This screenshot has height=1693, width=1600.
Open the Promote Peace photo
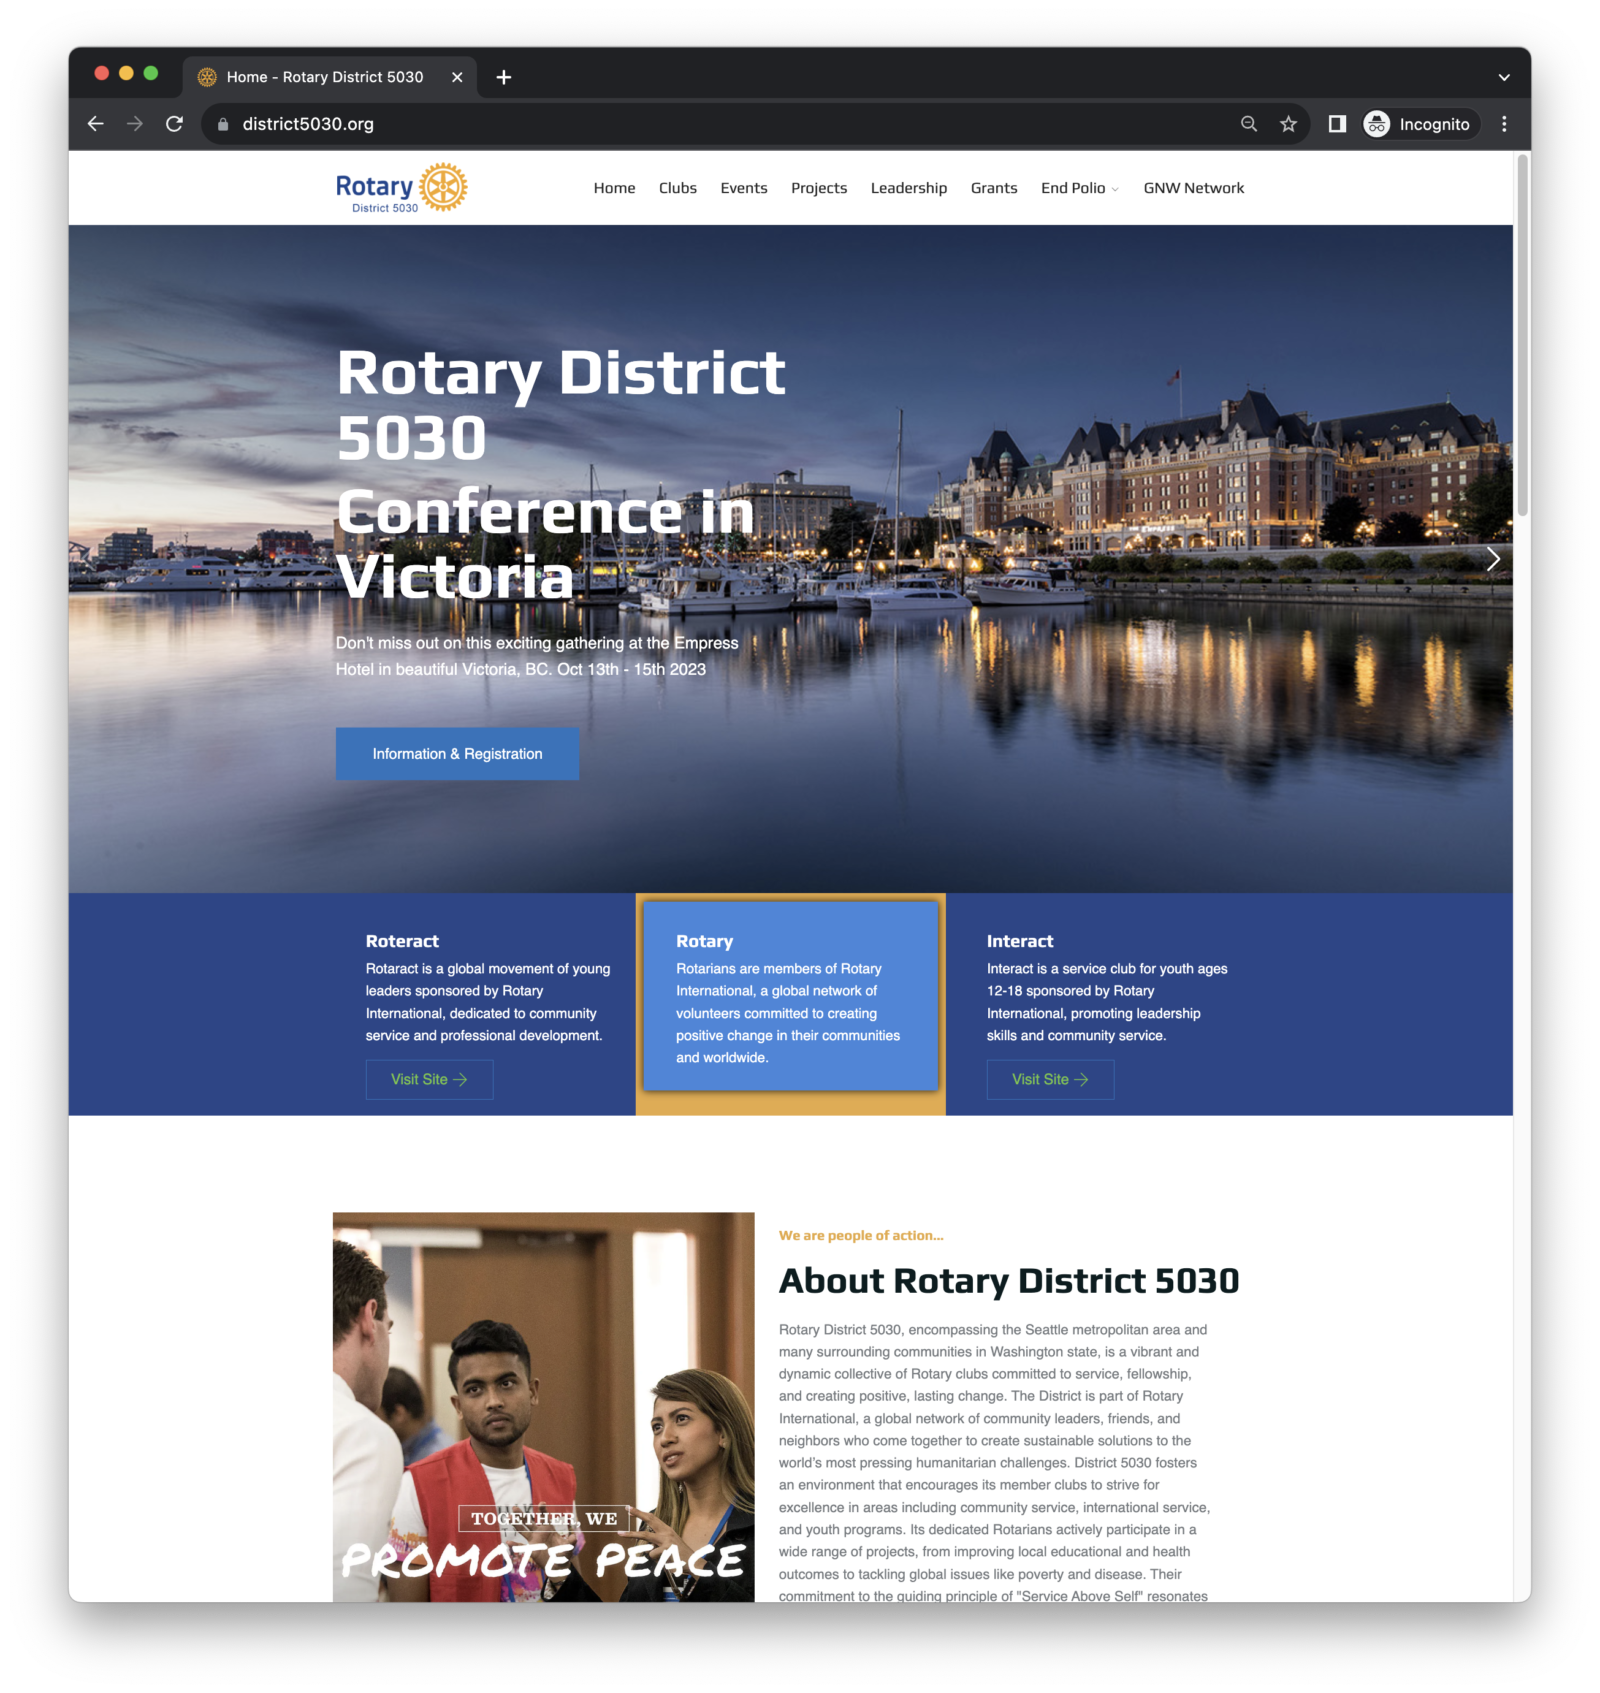pyautogui.click(x=543, y=1407)
